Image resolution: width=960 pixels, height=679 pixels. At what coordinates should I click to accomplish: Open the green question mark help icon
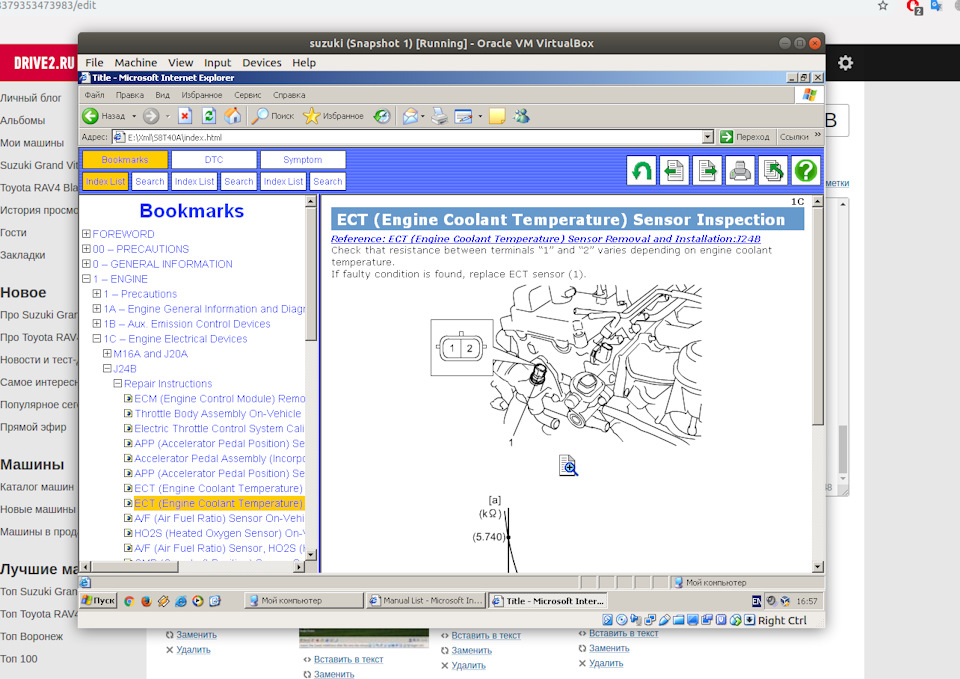tap(806, 171)
